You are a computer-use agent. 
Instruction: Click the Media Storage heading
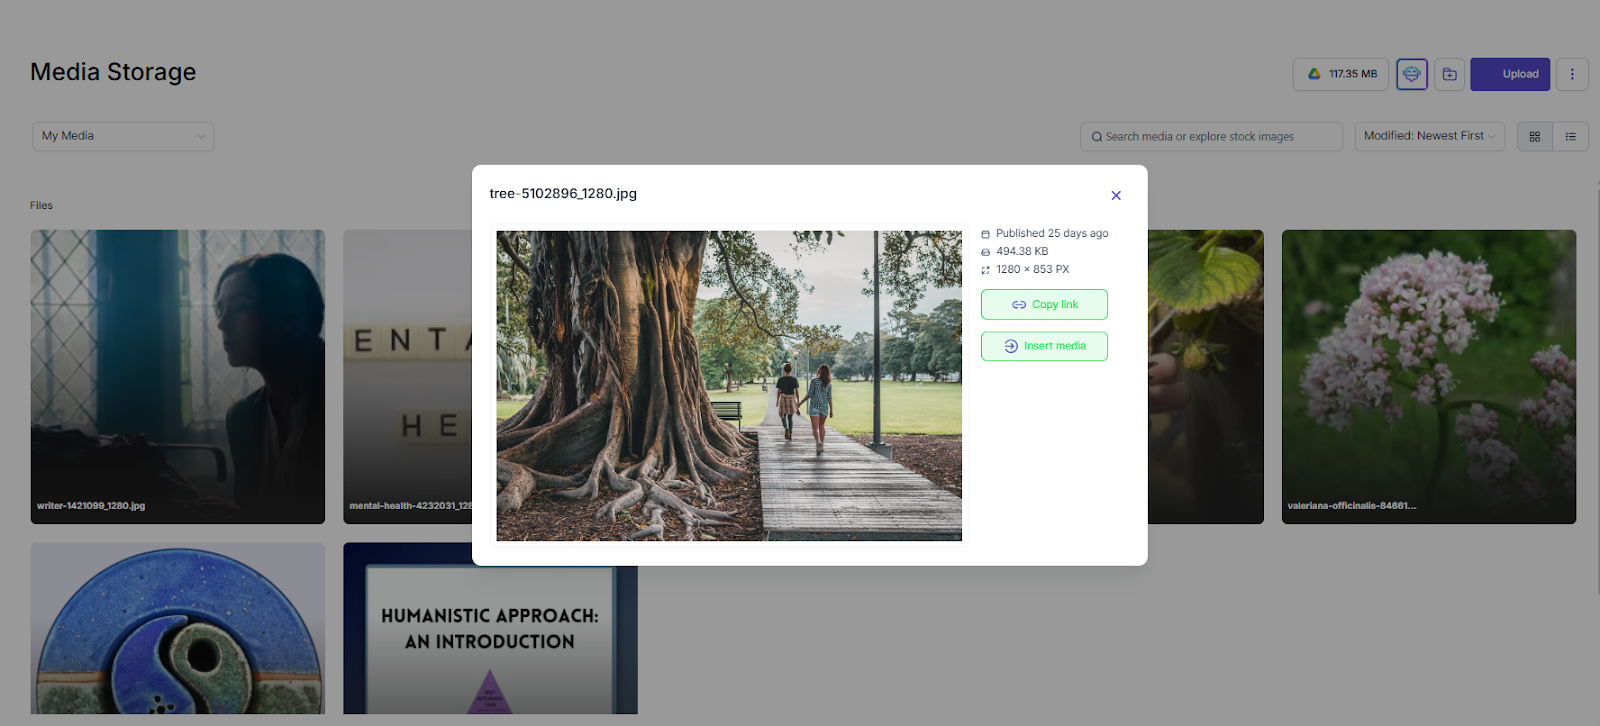[113, 72]
